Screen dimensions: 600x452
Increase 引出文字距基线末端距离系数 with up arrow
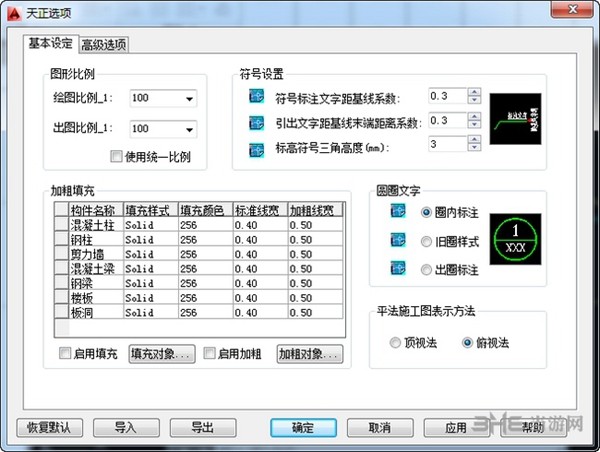click(x=474, y=116)
